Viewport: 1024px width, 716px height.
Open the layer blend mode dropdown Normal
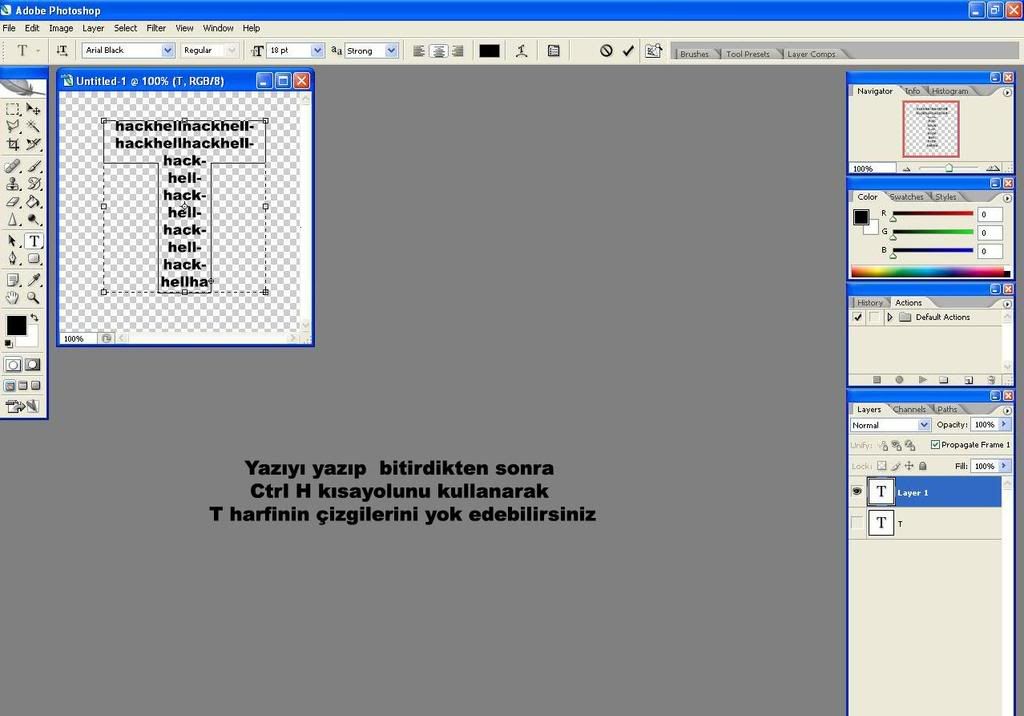923,425
